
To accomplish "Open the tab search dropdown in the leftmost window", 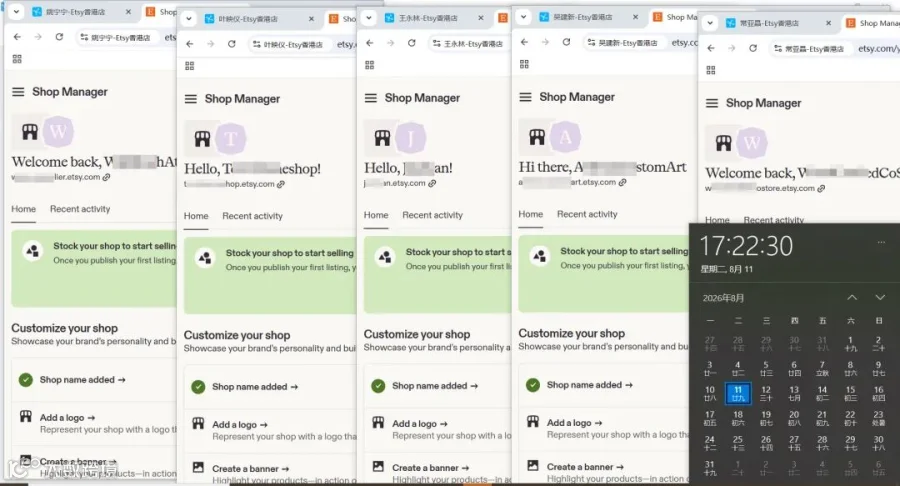I will (x=16, y=11).
